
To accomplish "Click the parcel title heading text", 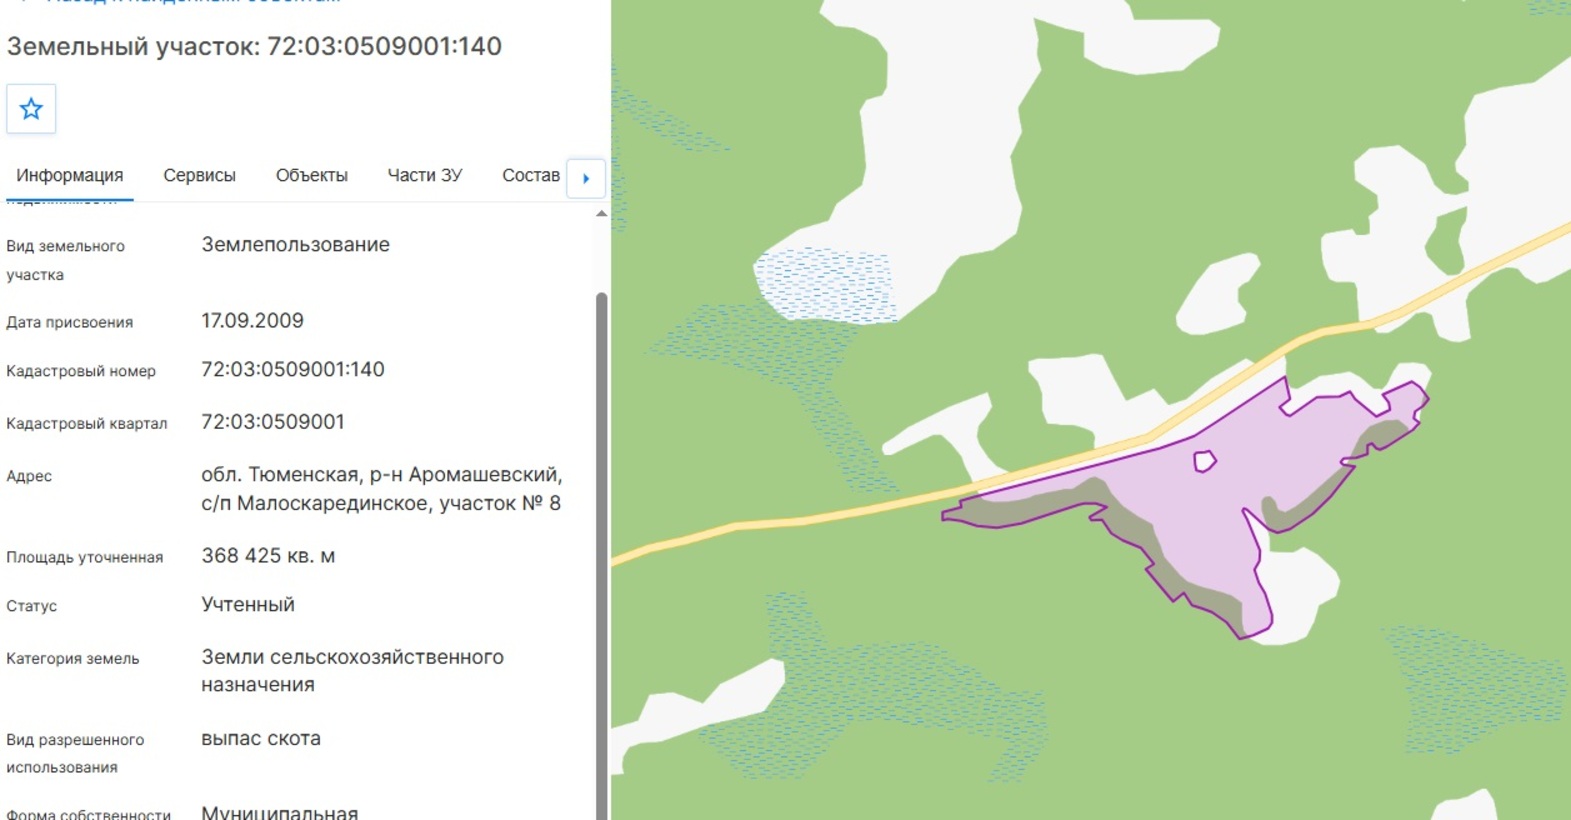I will point(254,46).
